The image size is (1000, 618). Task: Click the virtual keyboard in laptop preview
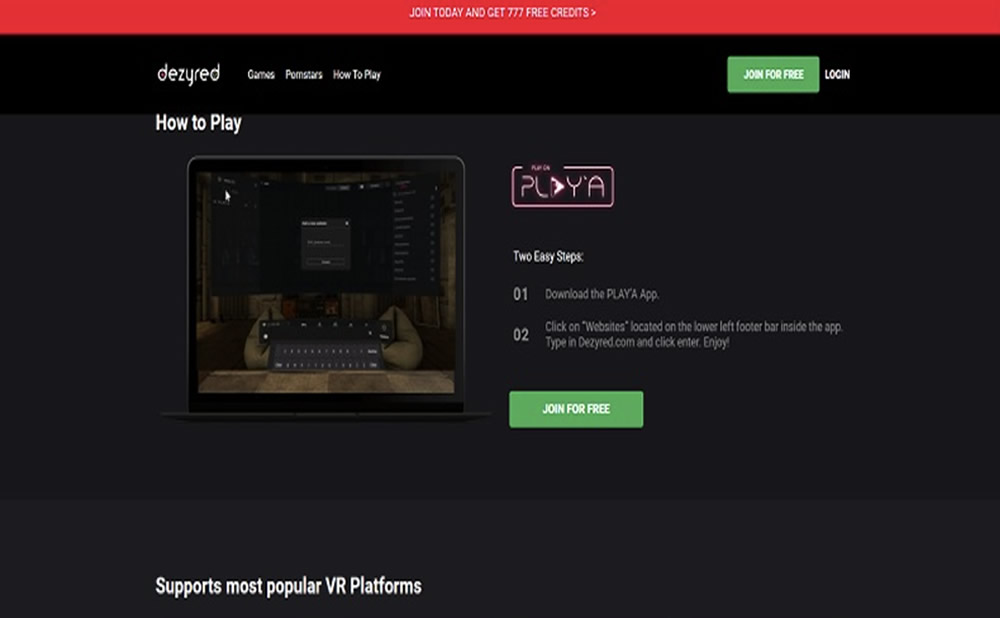324,355
